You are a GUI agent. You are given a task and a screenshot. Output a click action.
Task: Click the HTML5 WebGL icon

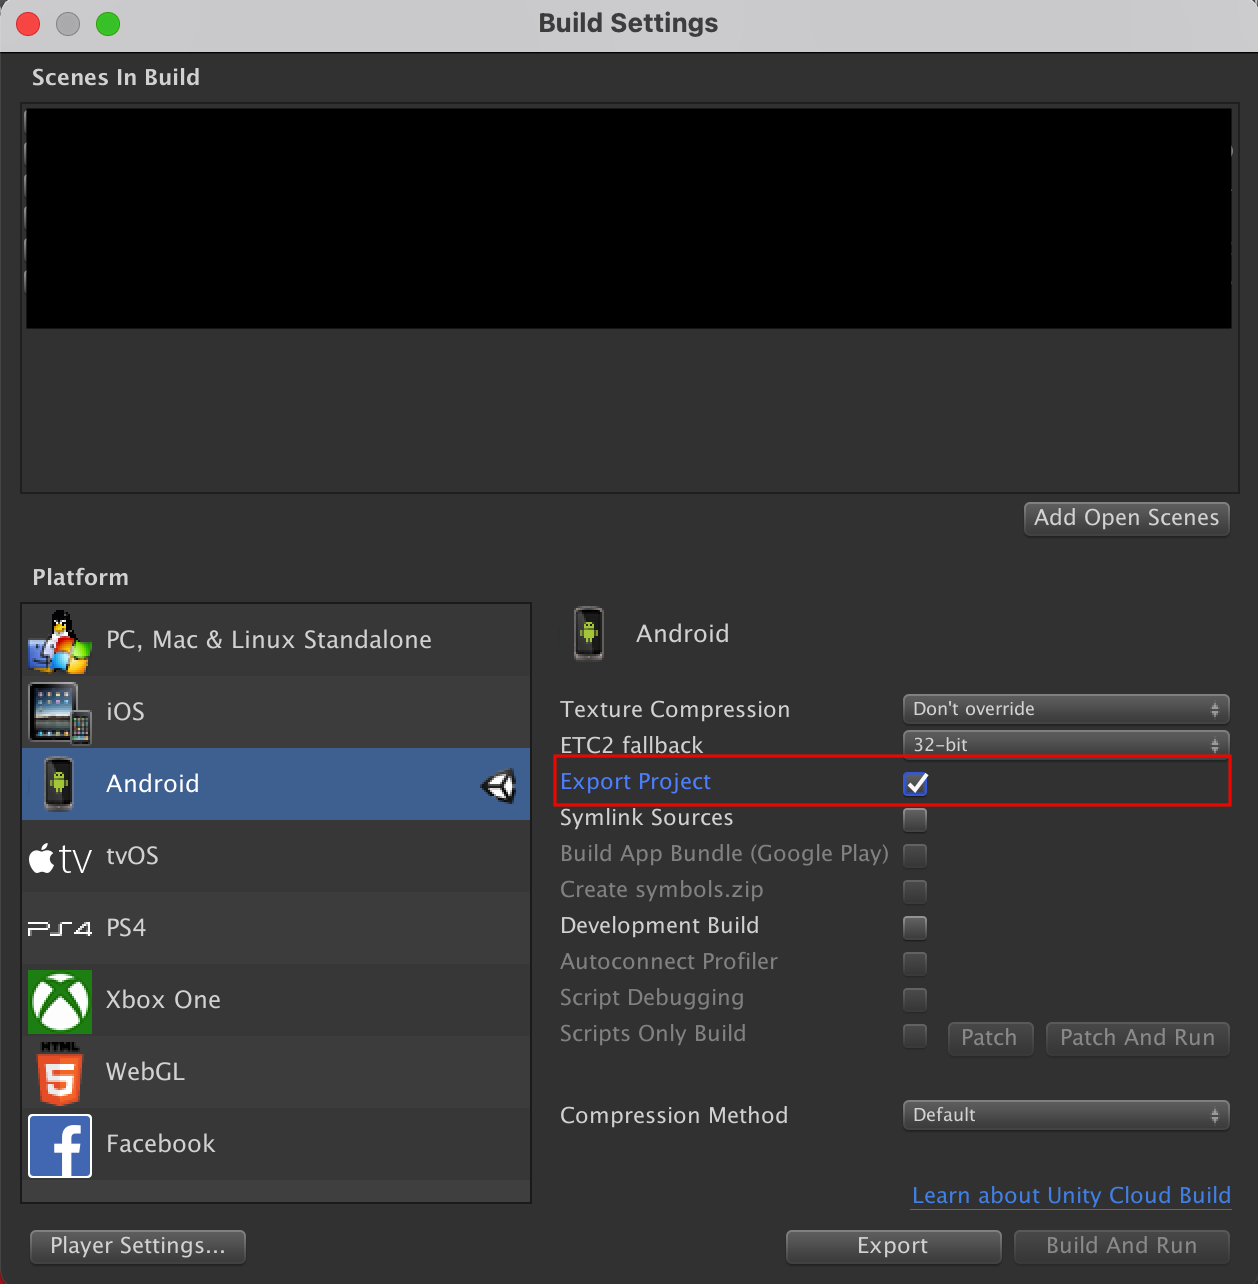pos(60,1073)
